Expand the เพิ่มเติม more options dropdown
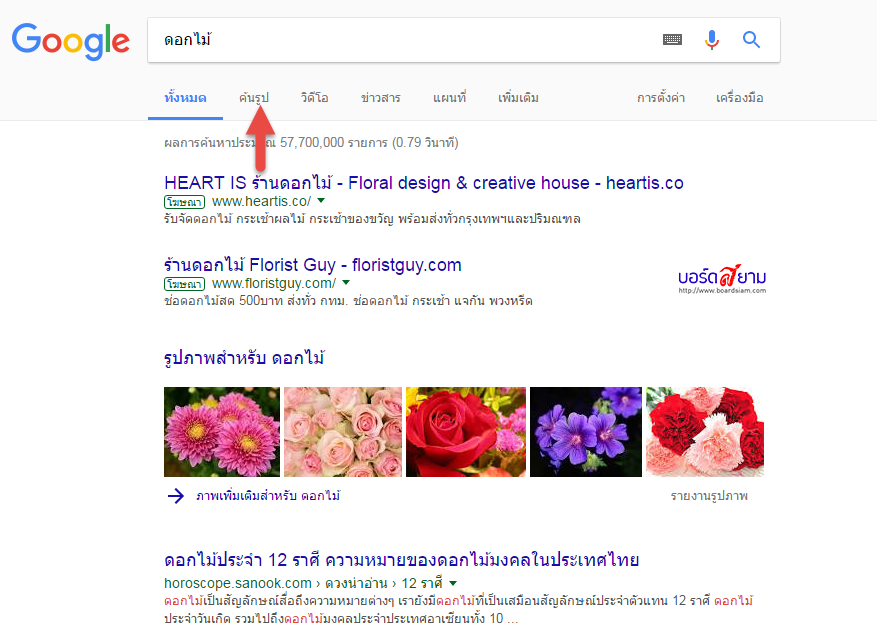Screen dimensions: 877x640 click(x=518, y=98)
